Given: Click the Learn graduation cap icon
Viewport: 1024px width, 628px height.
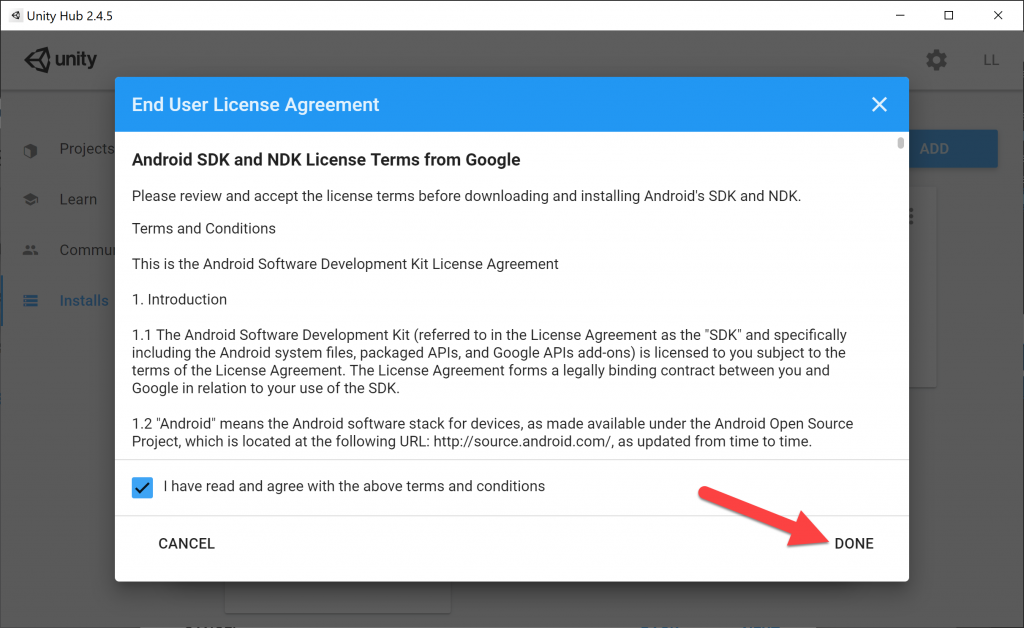Looking at the screenshot, I should pos(31,199).
